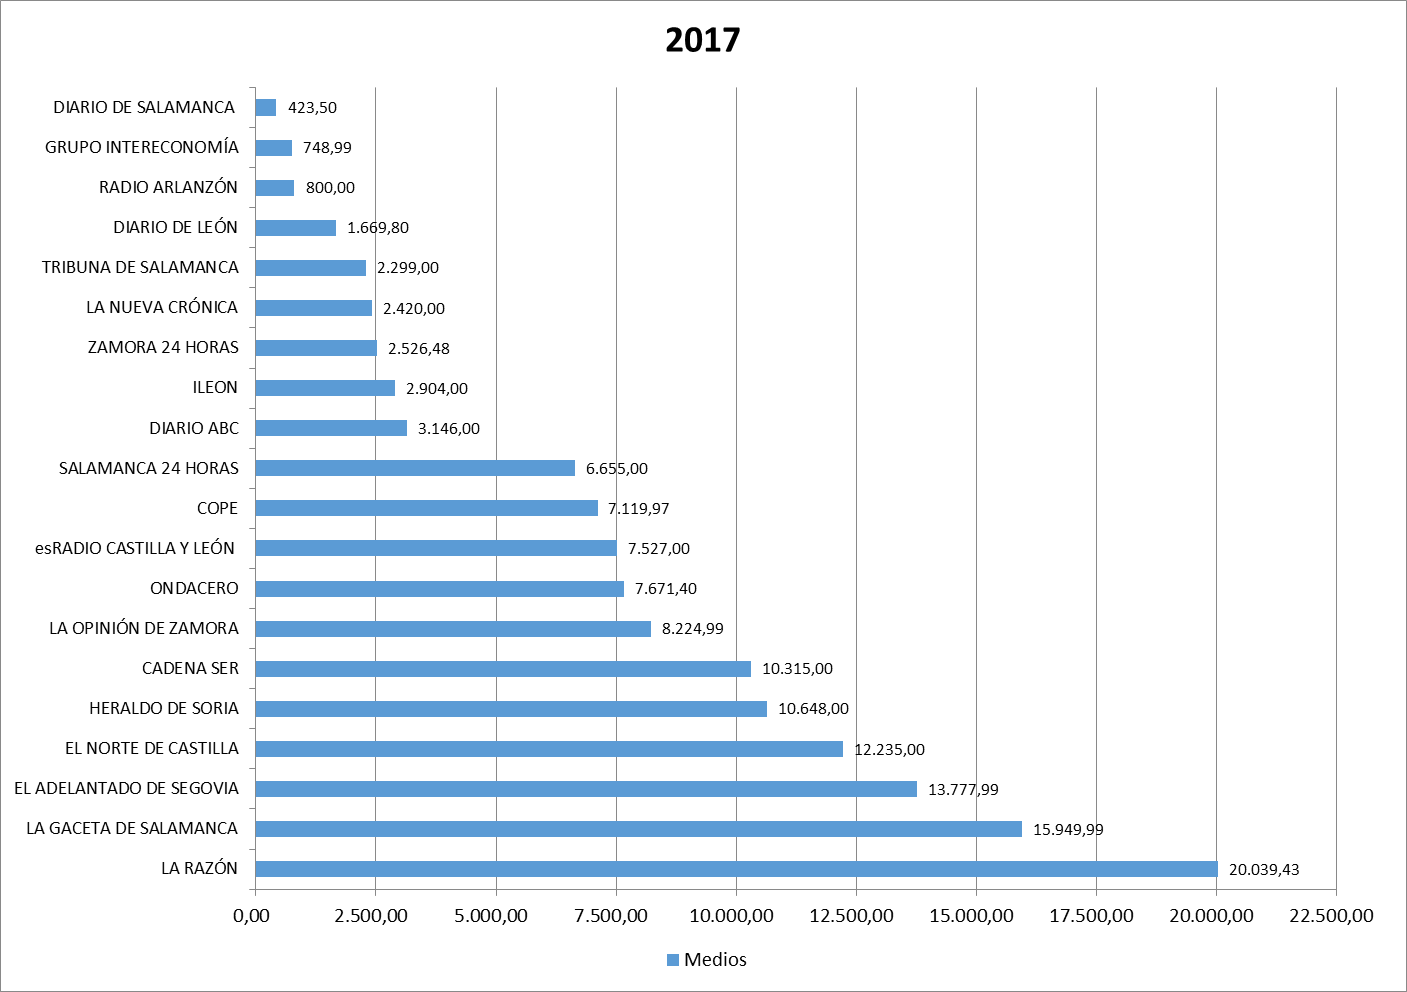Select the DIARIO DE LEÓN category label
The image size is (1407, 992).
175,227
